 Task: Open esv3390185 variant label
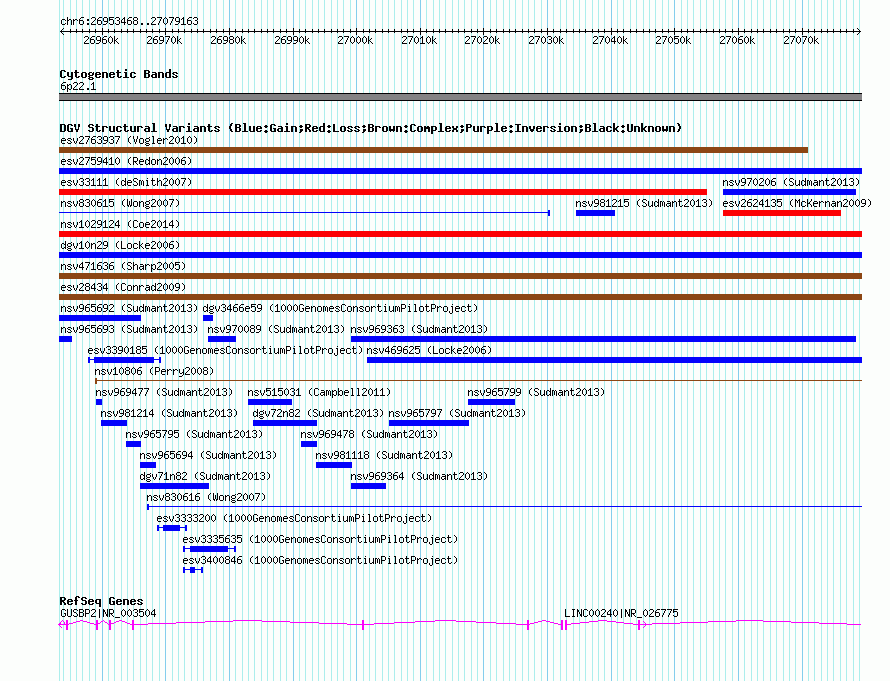point(225,350)
